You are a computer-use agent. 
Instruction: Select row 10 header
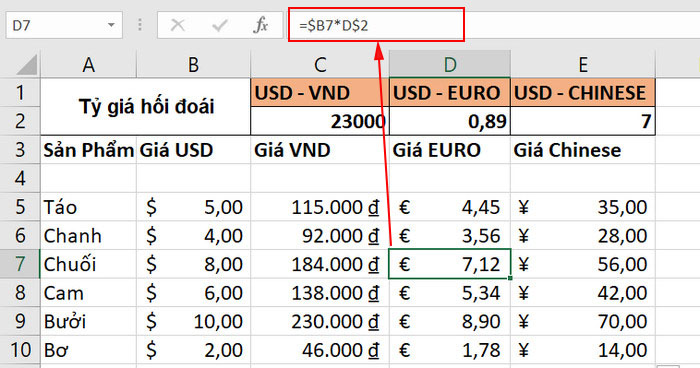[20, 350]
